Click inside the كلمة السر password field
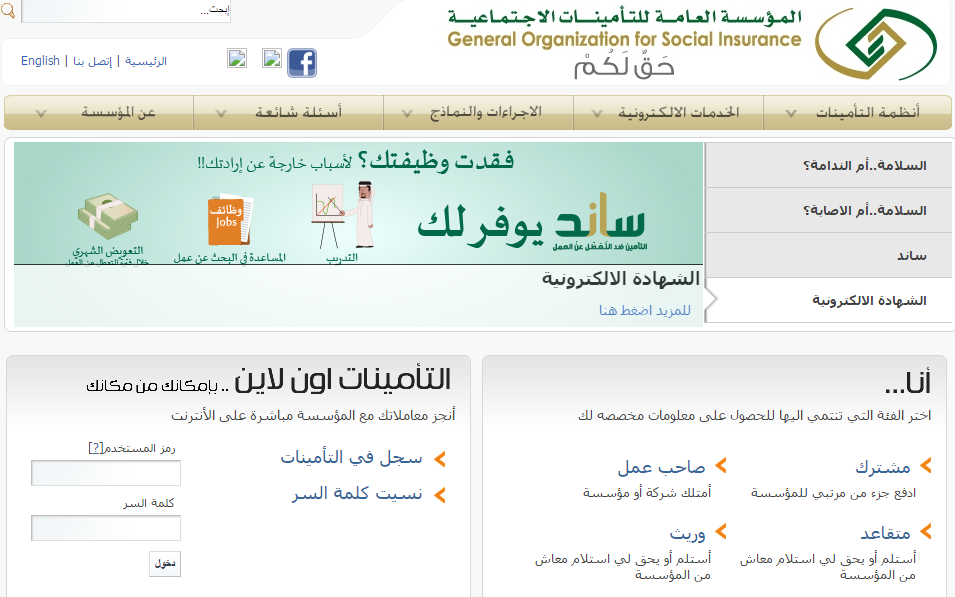Screen dimensions: 955x597 (x=105, y=527)
